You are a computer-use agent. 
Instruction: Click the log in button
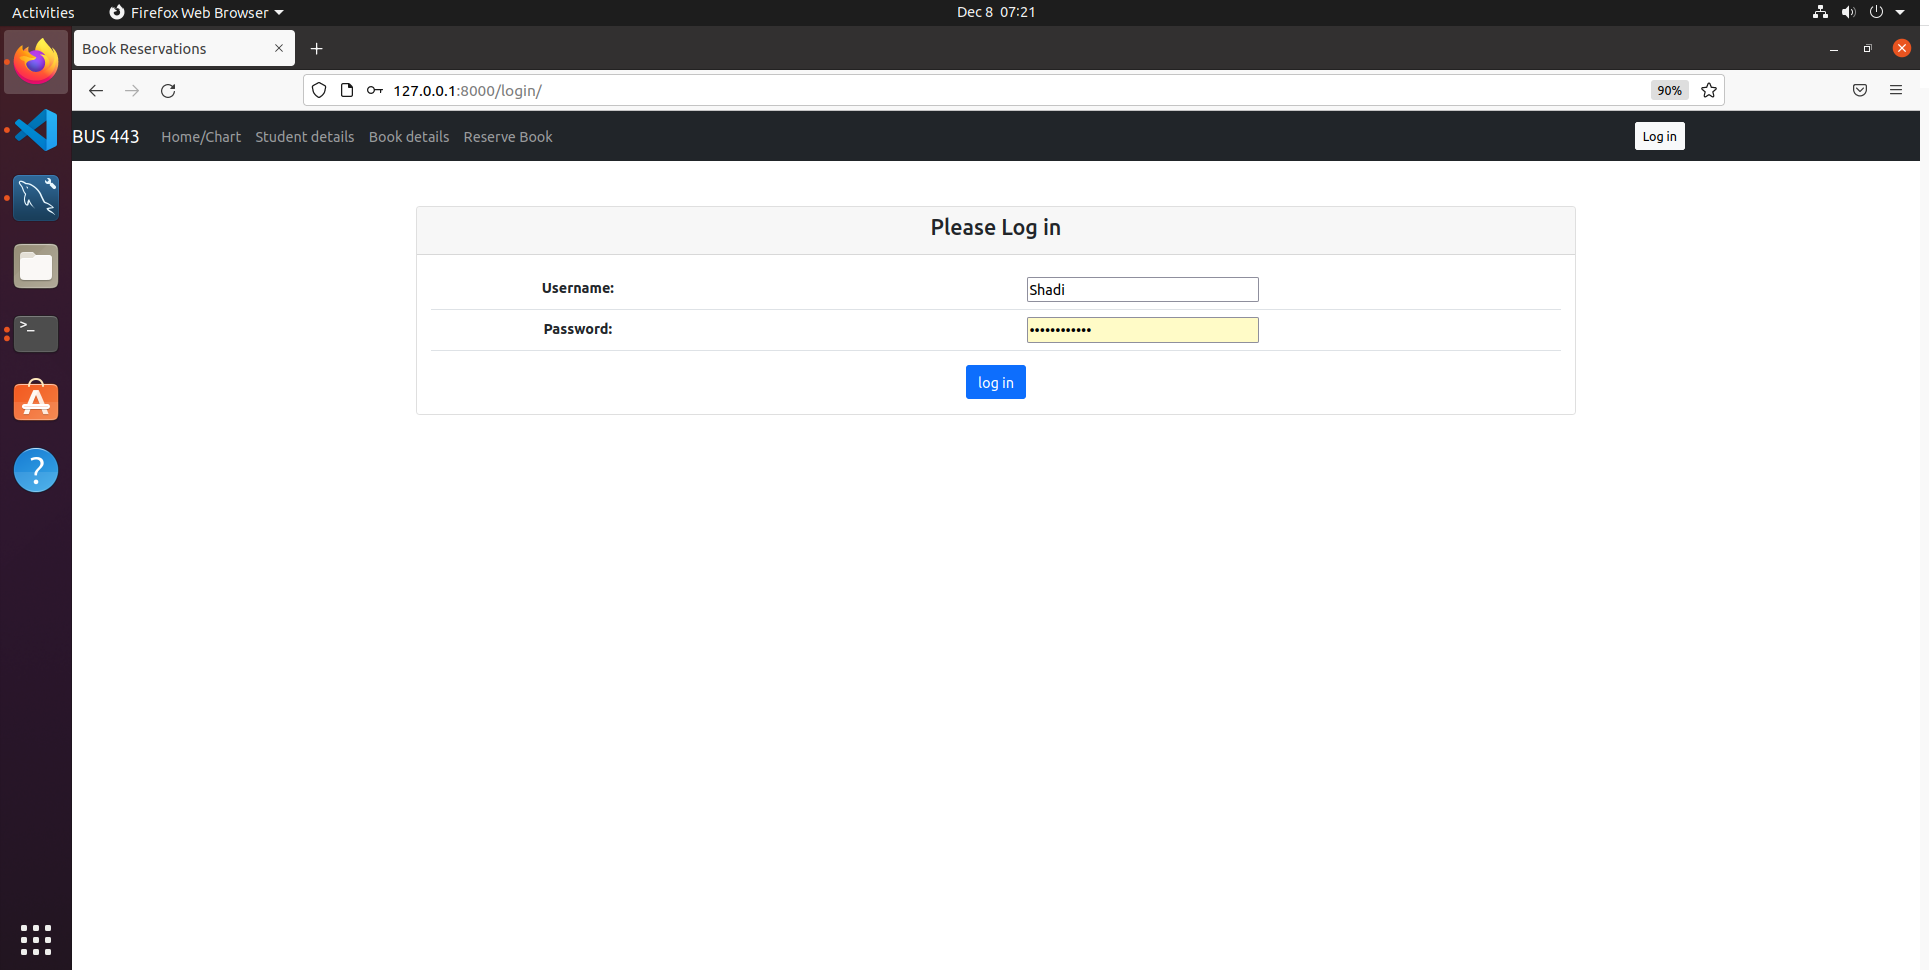pos(995,381)
